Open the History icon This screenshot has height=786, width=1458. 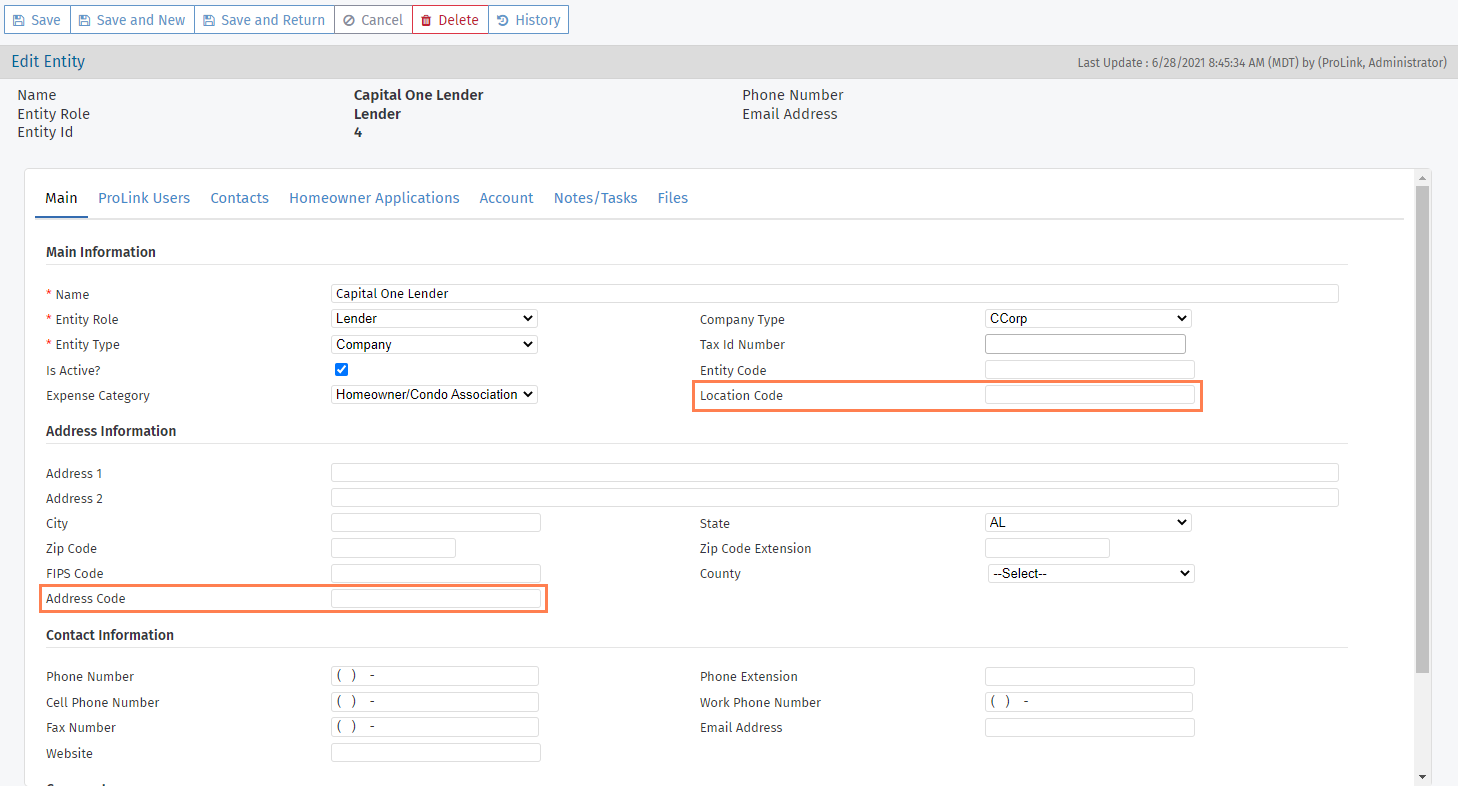pos(500,19)
